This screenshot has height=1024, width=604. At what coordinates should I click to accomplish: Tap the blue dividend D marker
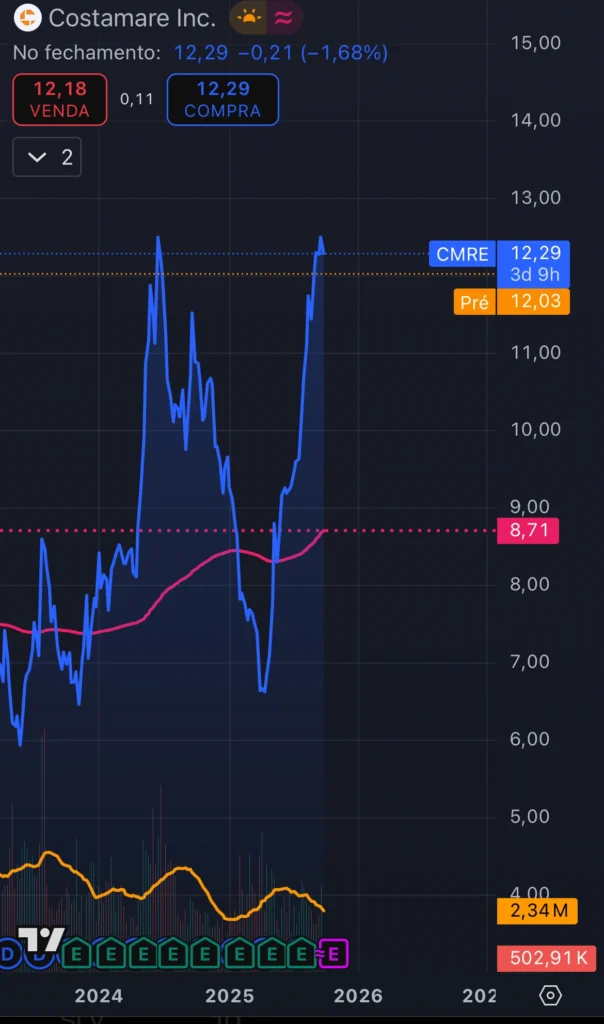click(x=10, y=954)
